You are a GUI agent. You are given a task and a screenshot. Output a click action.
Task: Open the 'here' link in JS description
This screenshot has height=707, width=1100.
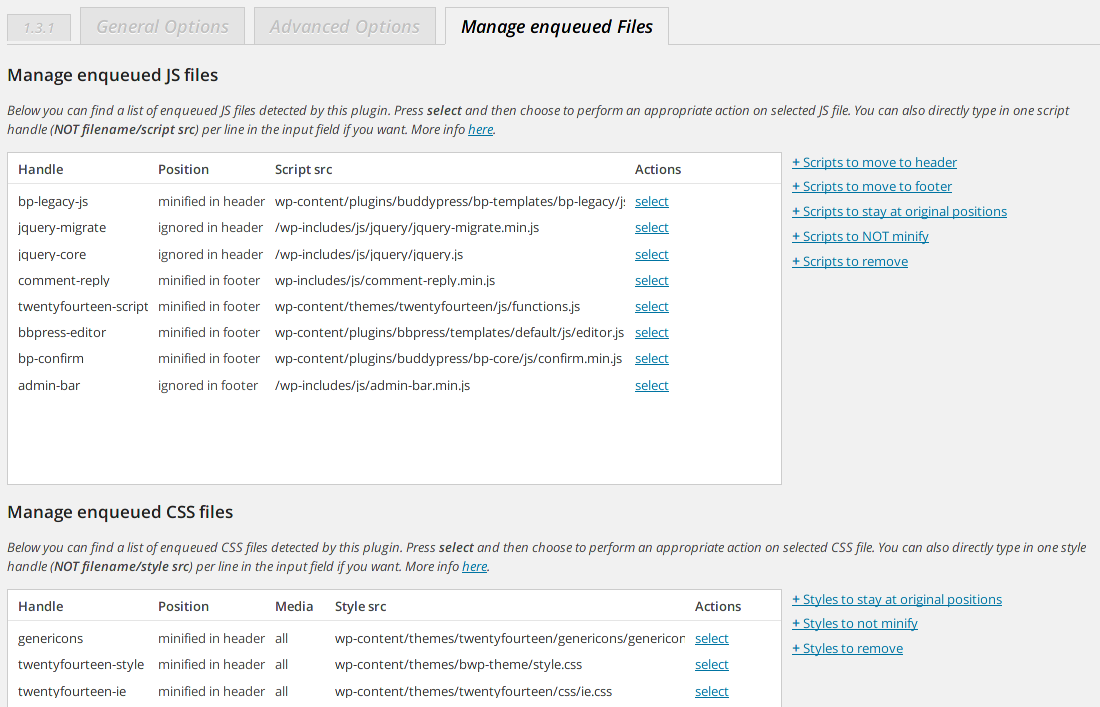(x=480, y=129)
